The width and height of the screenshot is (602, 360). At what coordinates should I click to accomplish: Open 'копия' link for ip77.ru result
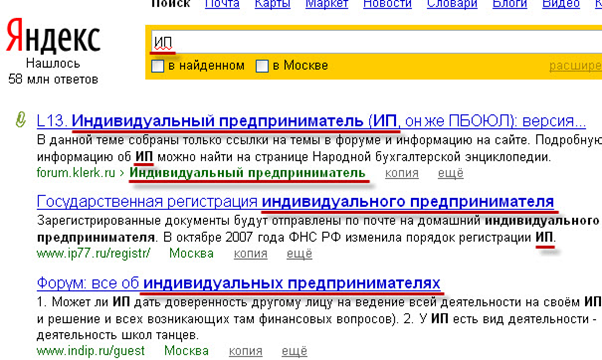(x=250, y=254)
